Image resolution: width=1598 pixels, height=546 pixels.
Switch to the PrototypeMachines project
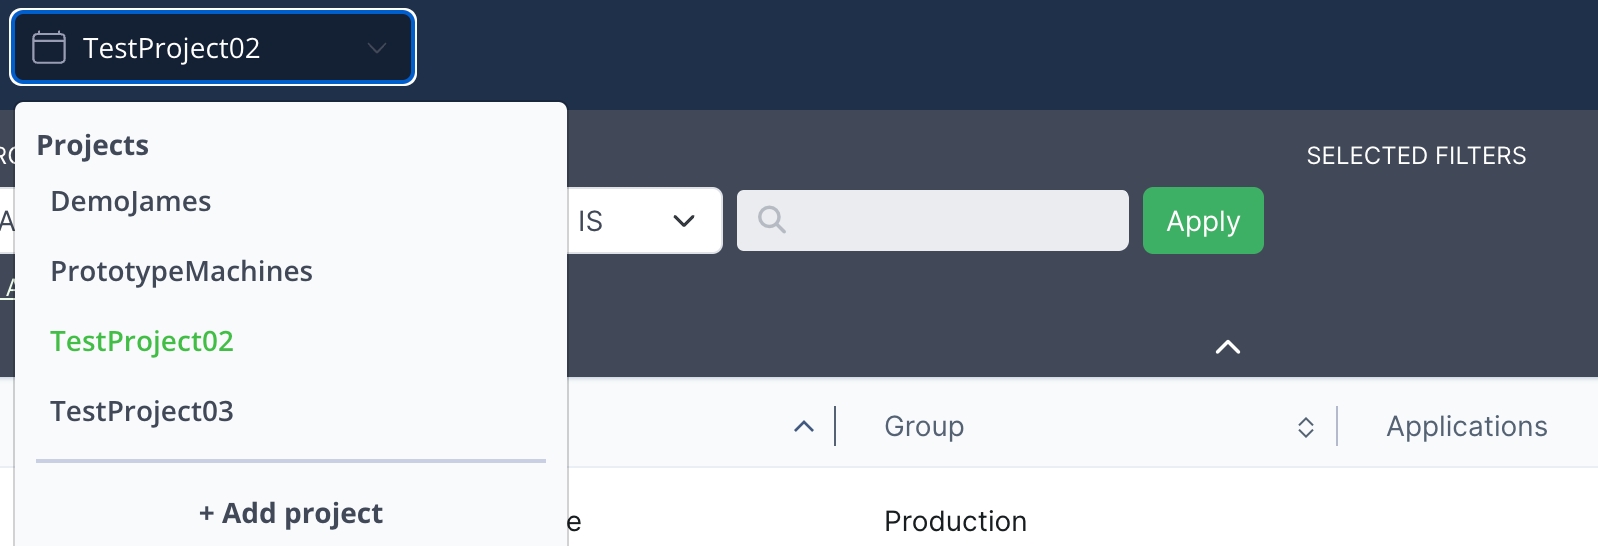pos(181,272)
